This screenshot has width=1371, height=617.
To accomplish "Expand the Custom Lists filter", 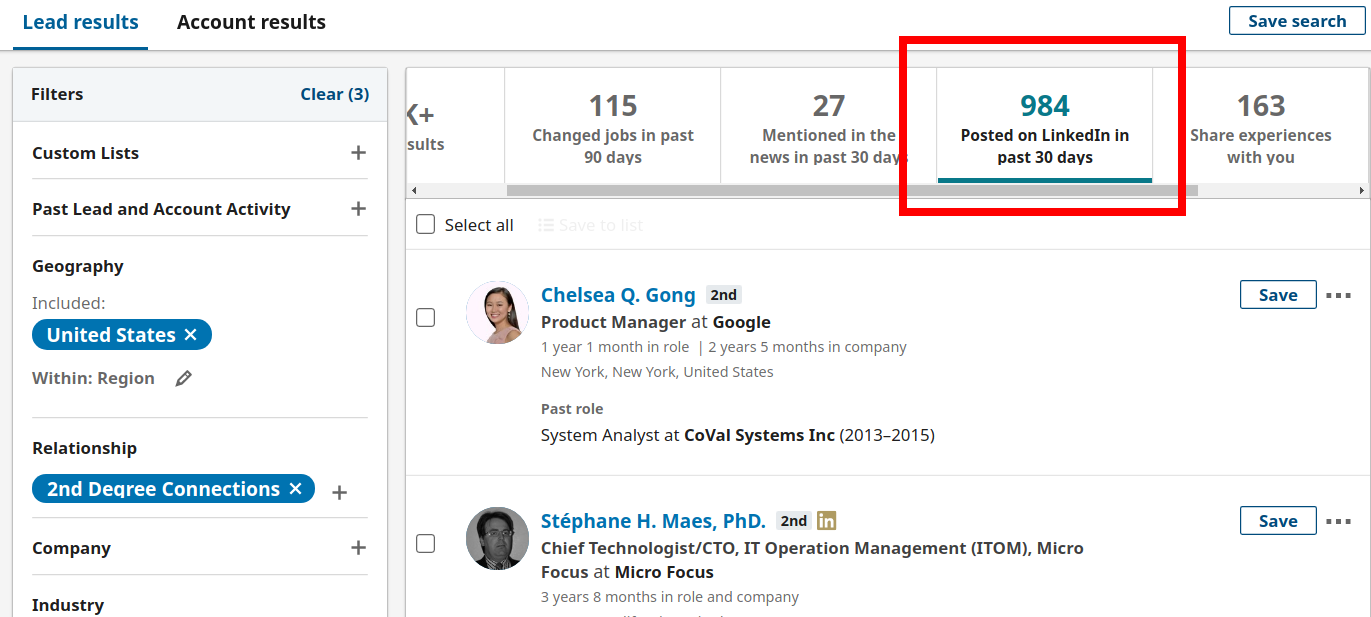I will coord(358,153).
